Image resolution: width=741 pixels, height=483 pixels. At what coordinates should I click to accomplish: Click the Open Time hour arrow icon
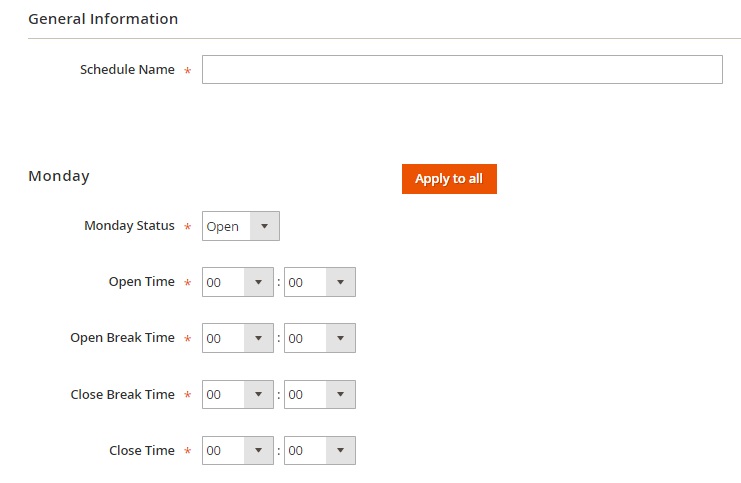[258, 282]
